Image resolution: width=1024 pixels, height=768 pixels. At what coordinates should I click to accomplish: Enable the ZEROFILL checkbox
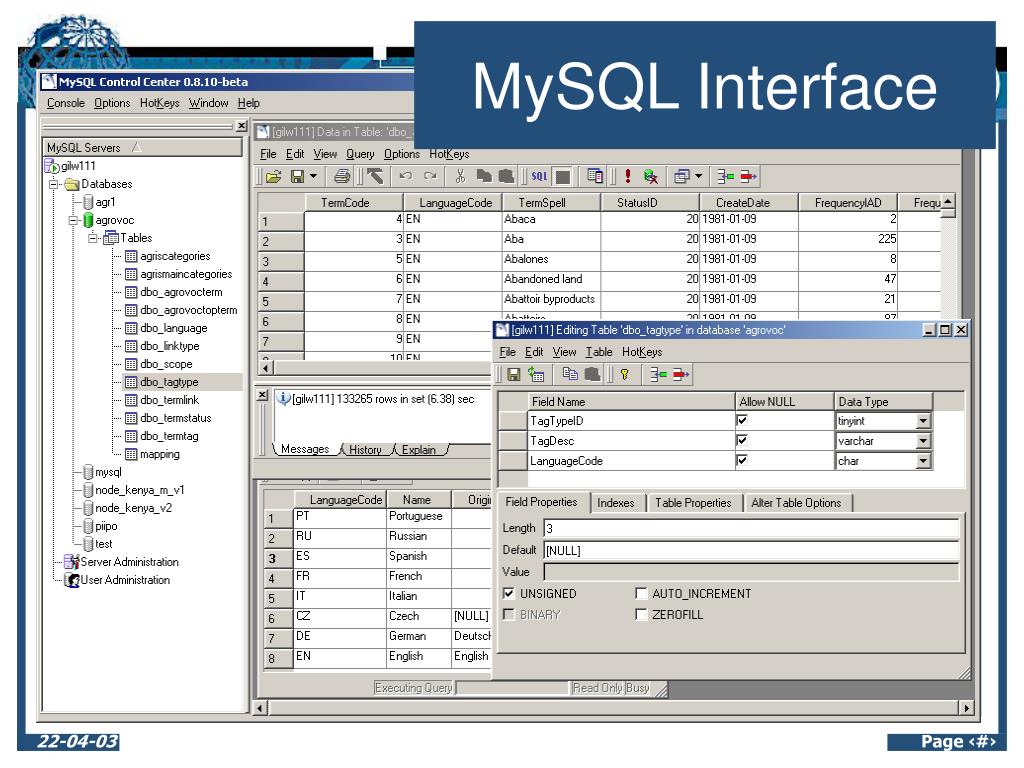coord(641,615)
